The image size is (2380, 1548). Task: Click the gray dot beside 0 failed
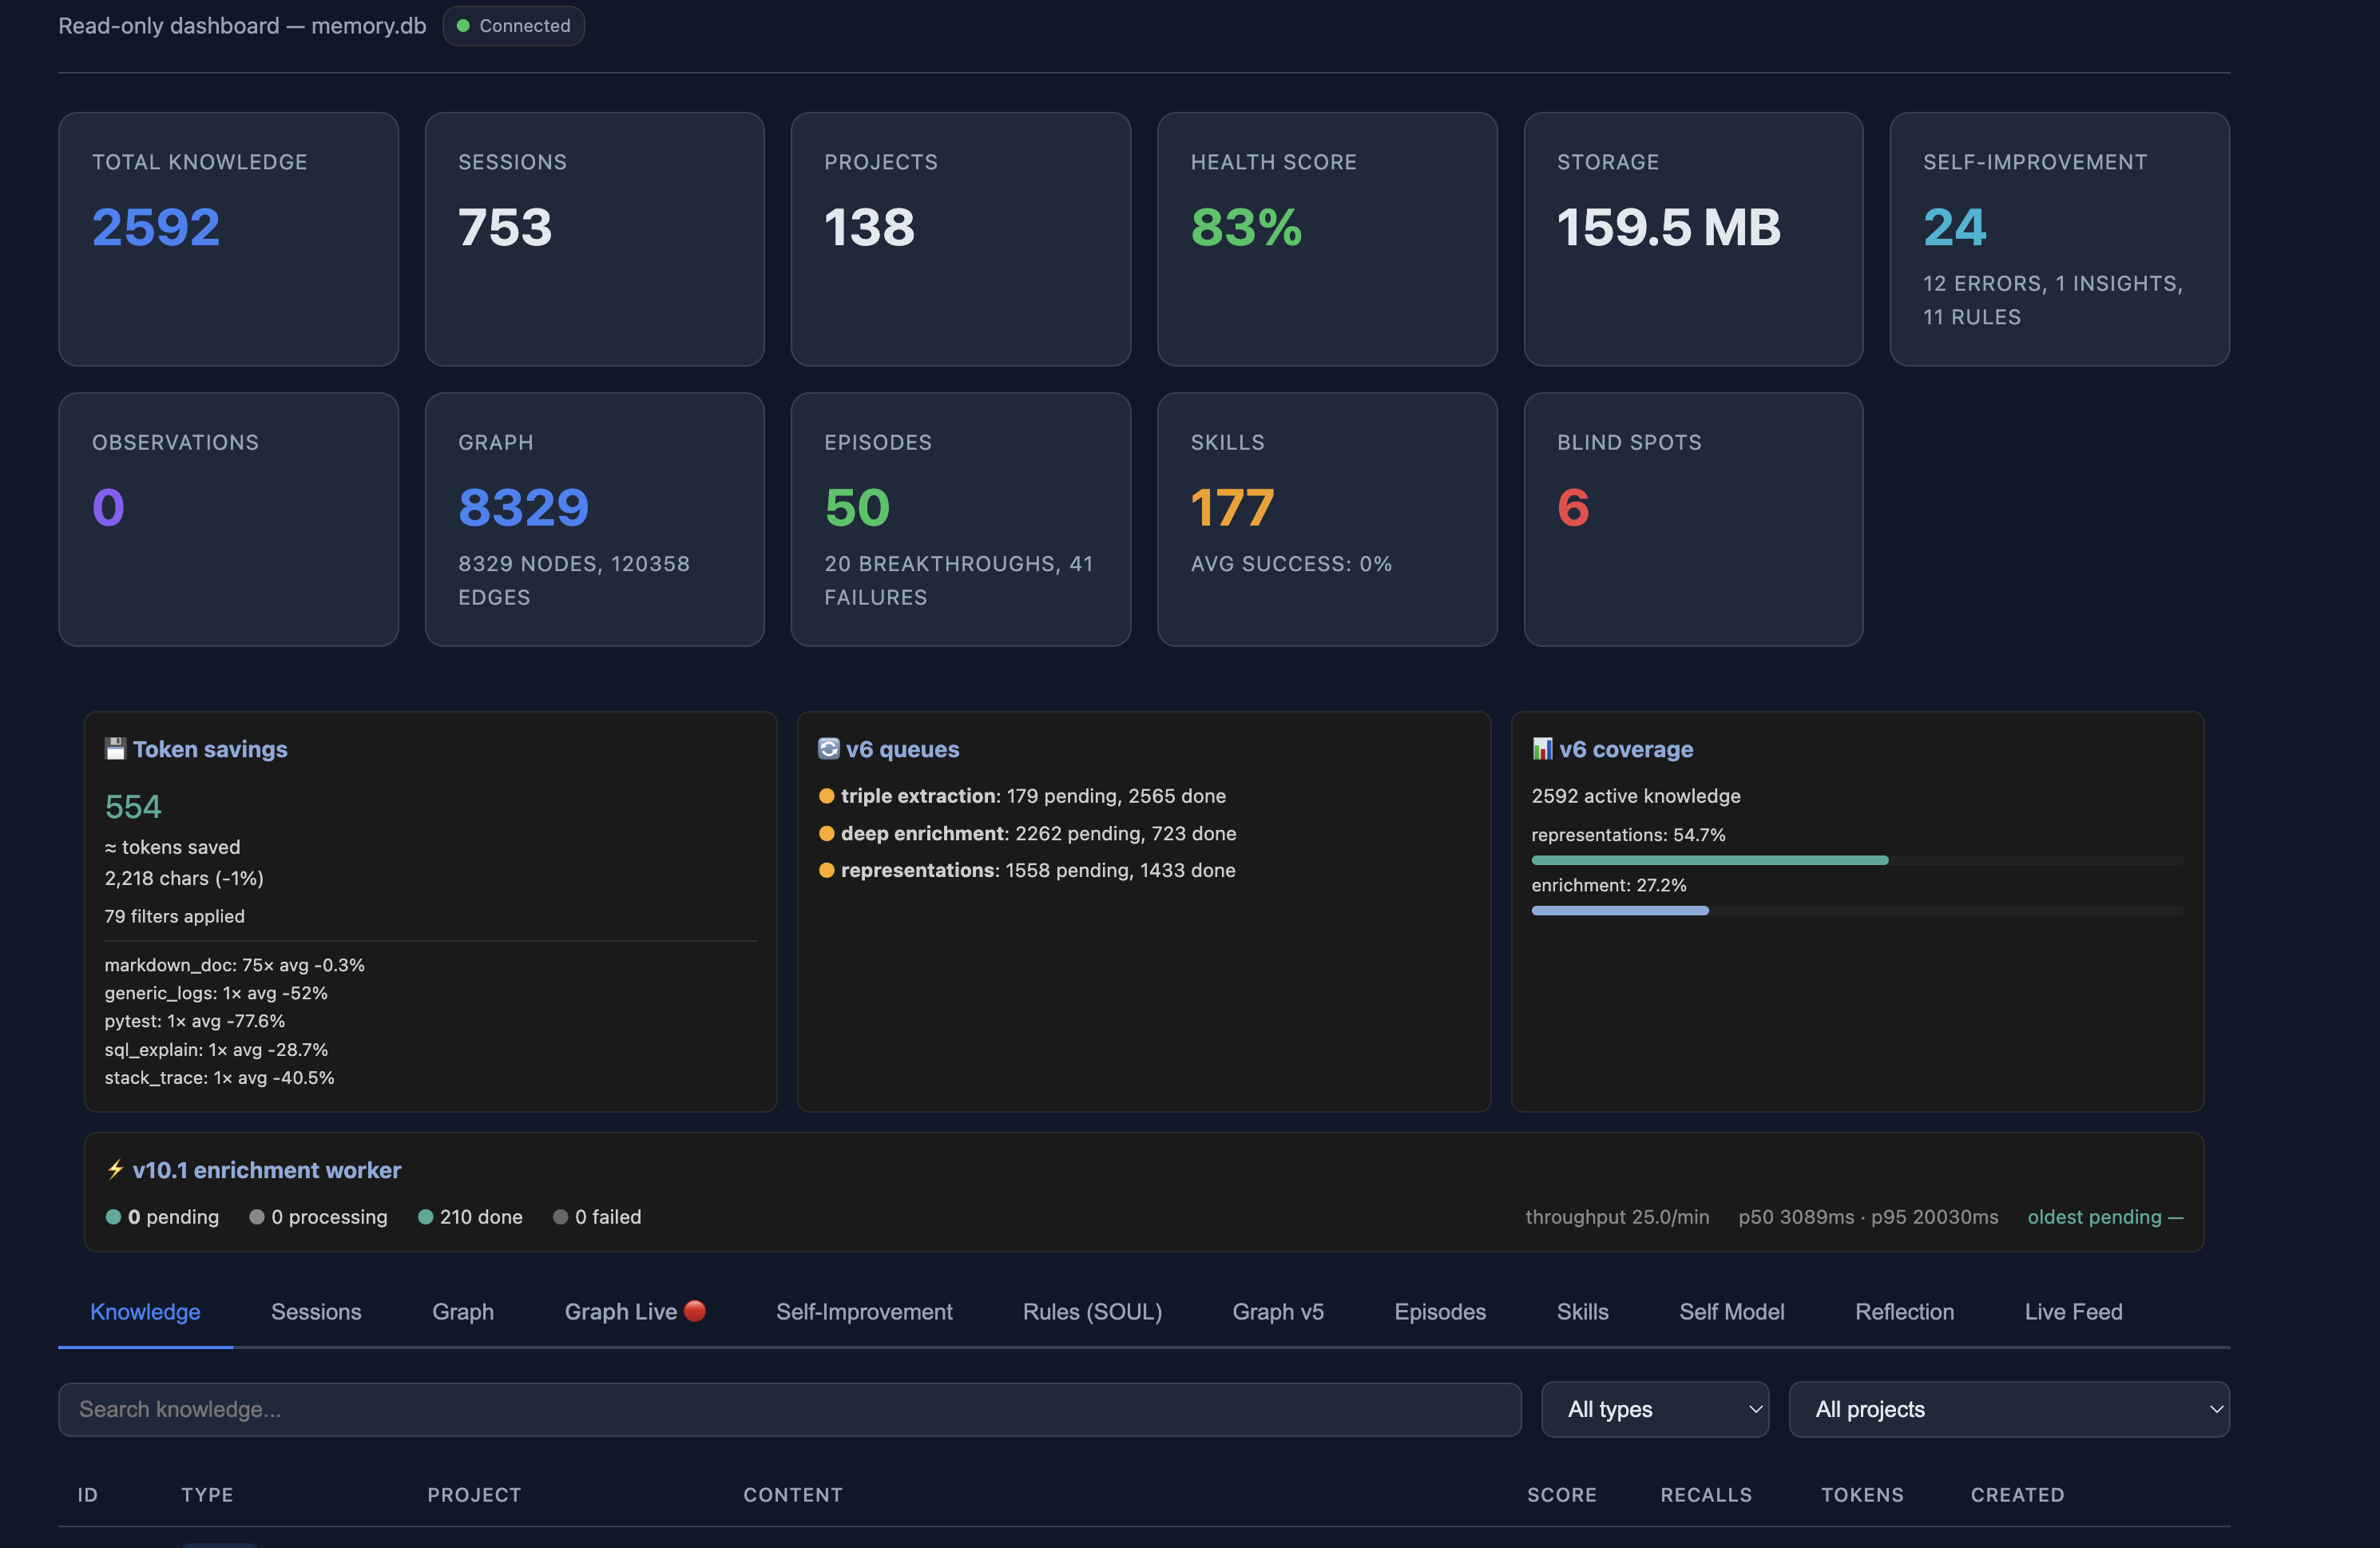tap(560, 1217)
